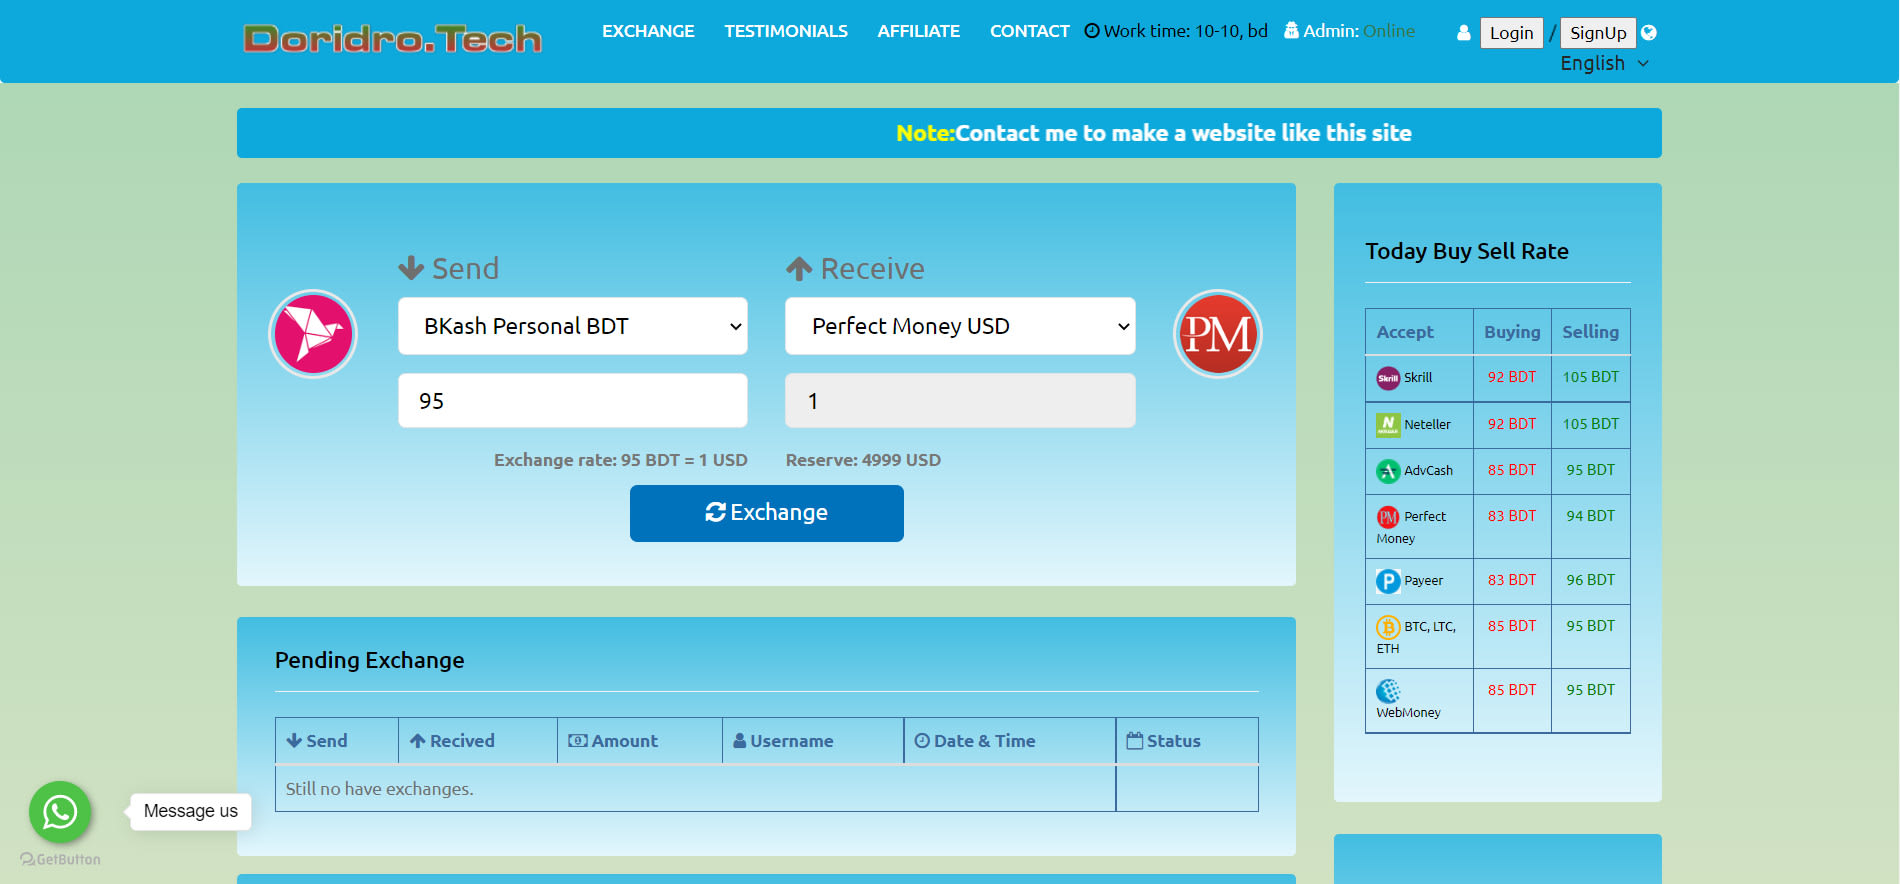Open the Perfect Money USD receive dropdown
The width and height of the screenshot is (1900, 884).
click(960, 326)
